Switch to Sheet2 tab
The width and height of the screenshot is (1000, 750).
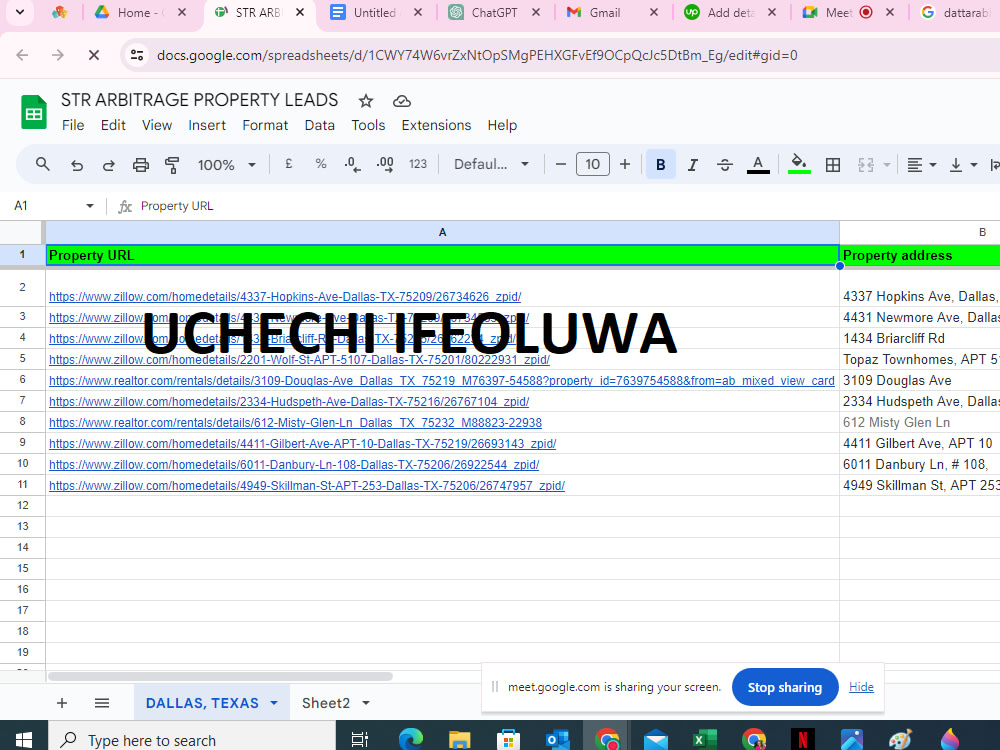[326, 703]
